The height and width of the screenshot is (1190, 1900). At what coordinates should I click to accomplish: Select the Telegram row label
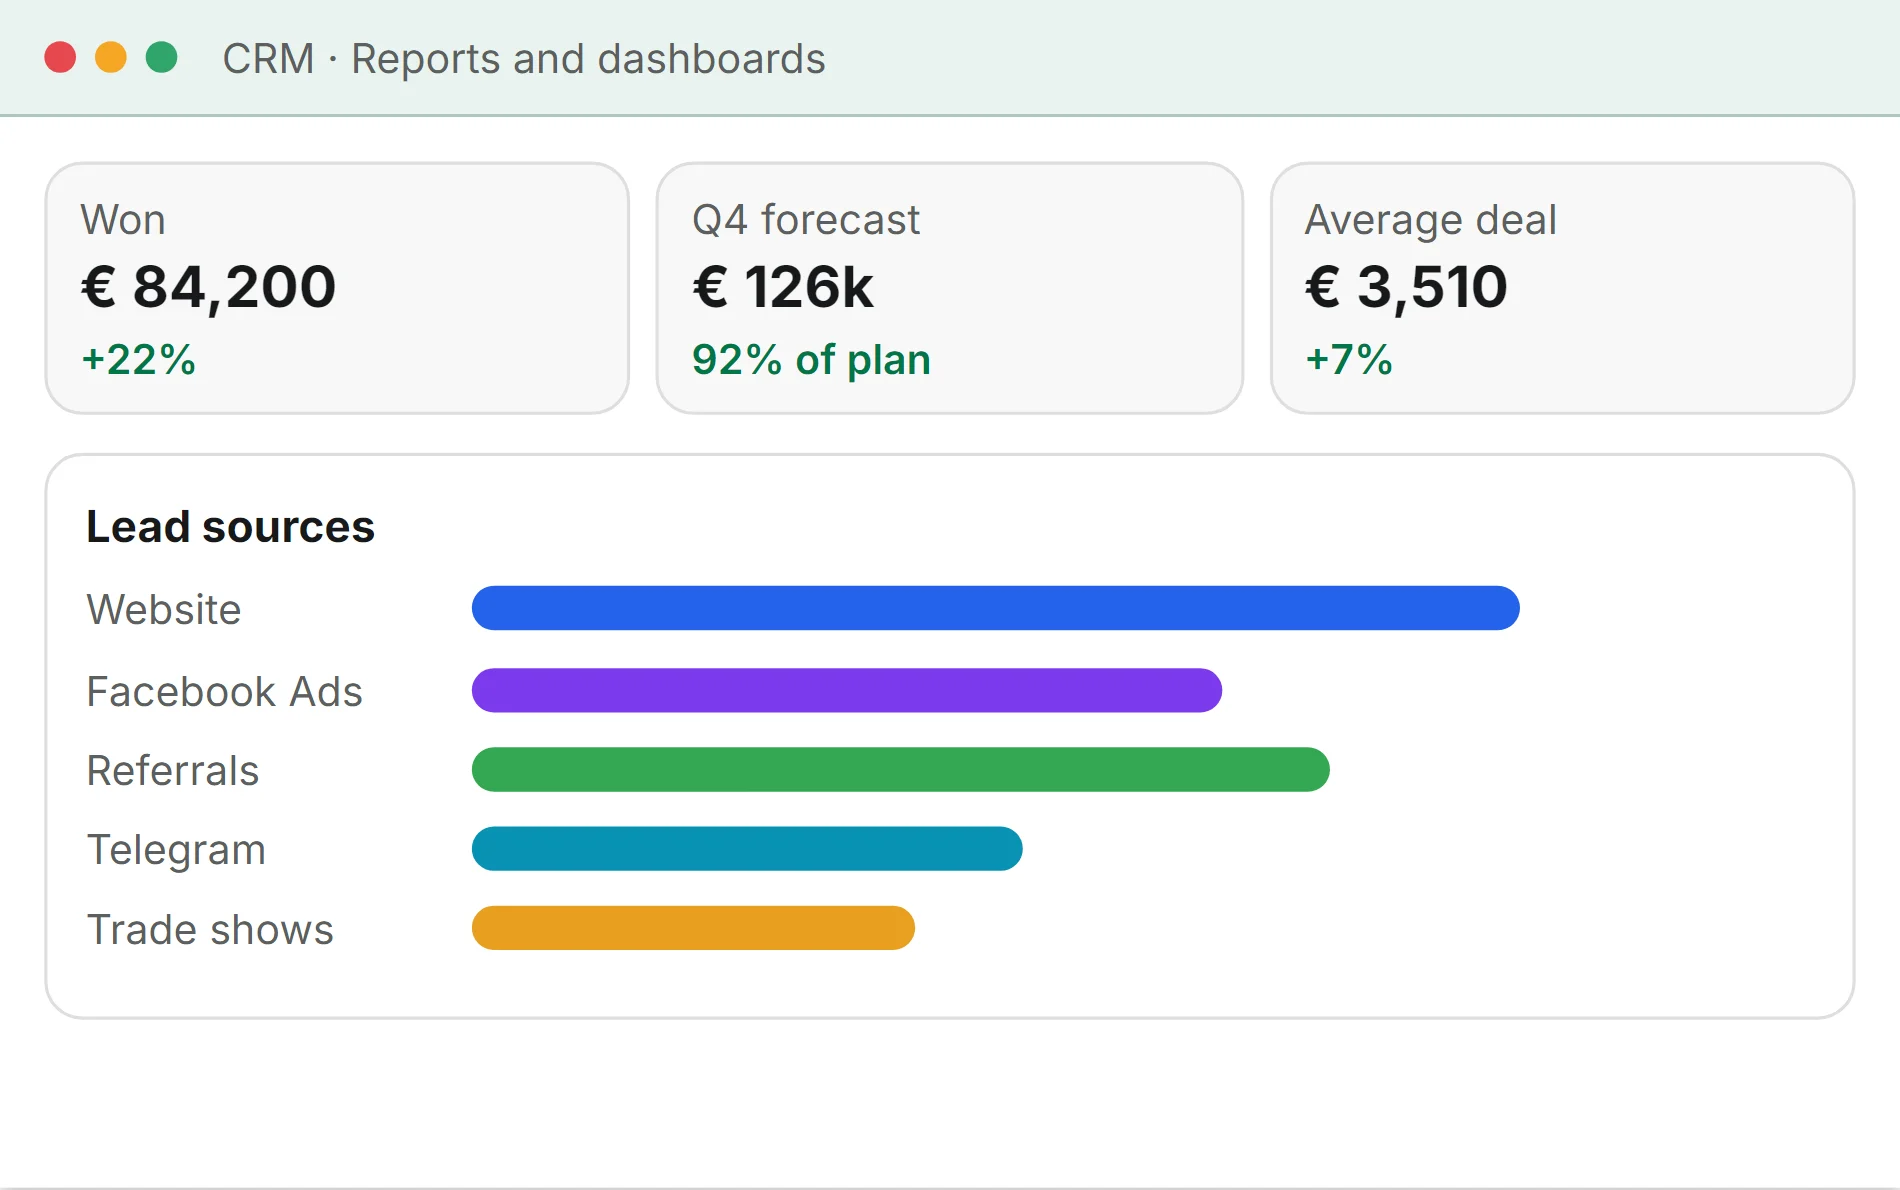(176, 850)
